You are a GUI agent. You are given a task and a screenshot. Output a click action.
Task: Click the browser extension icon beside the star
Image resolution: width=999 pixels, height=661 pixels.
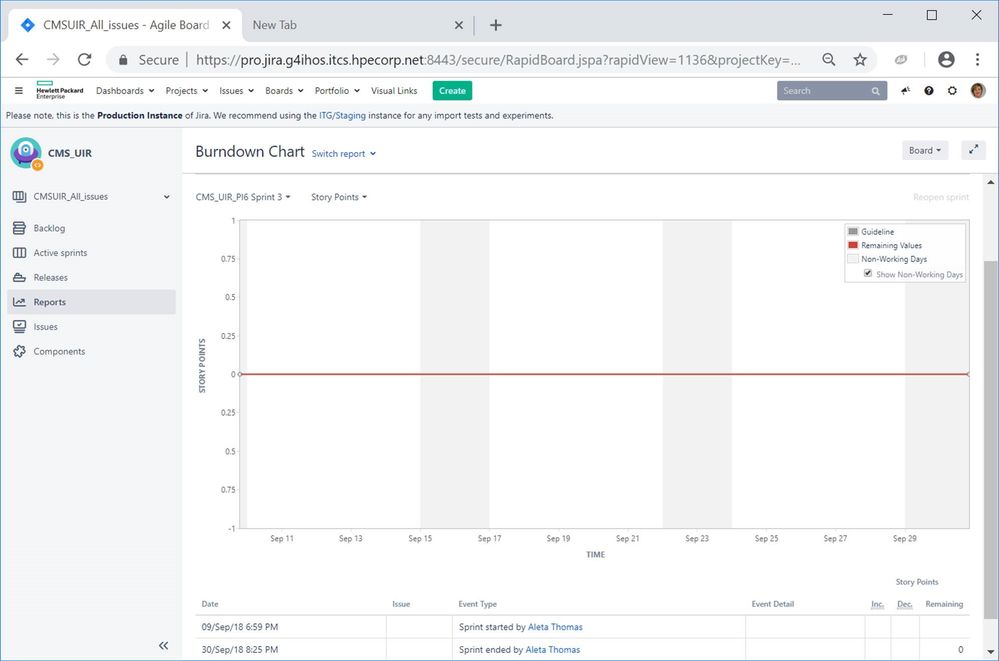[x=901, y=59]
